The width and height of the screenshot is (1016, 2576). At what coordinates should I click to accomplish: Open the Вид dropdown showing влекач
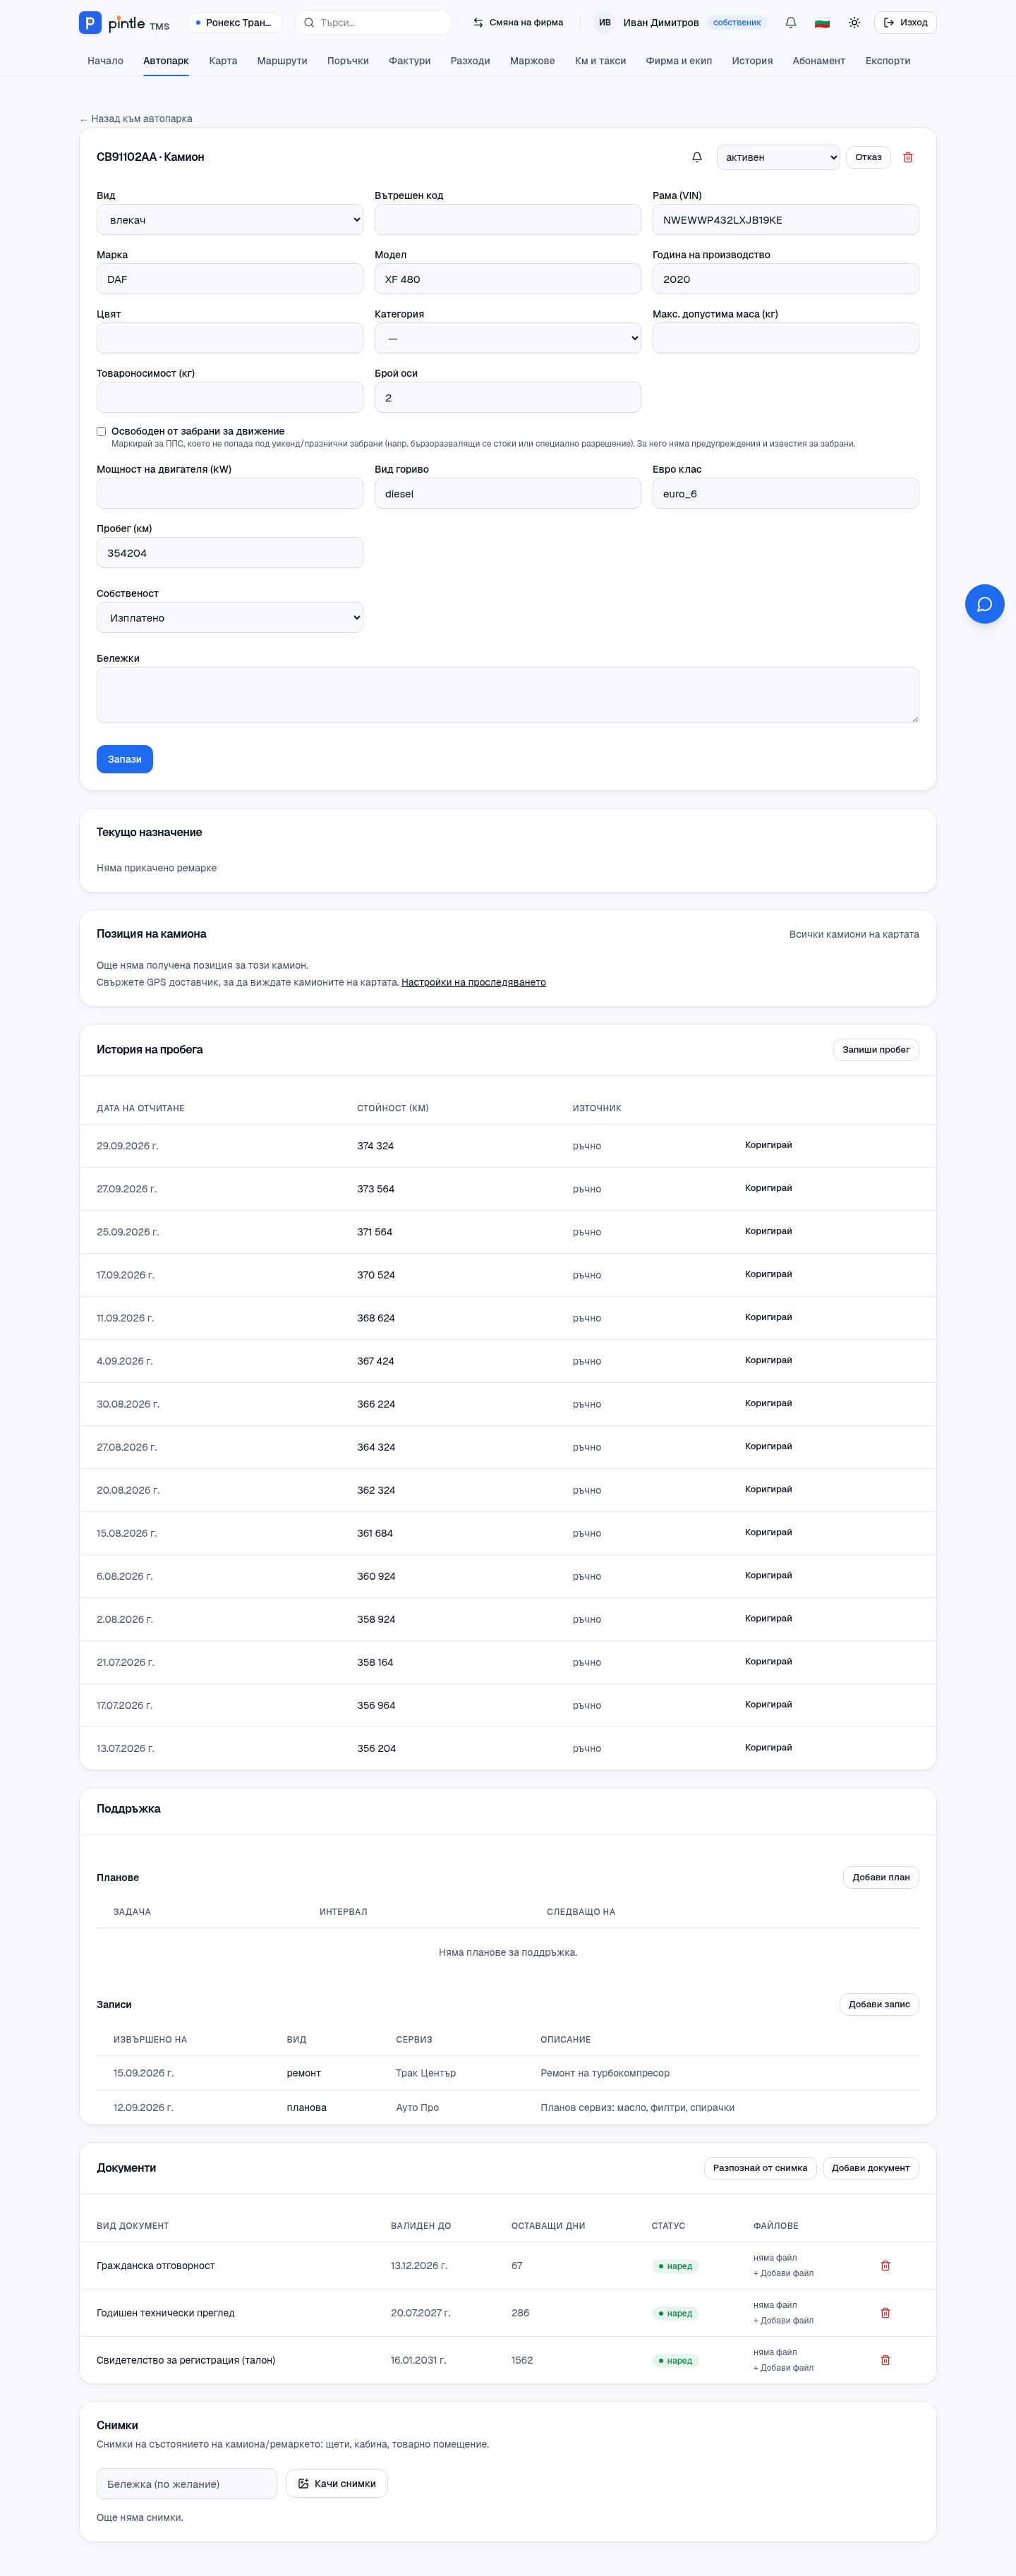230,220
